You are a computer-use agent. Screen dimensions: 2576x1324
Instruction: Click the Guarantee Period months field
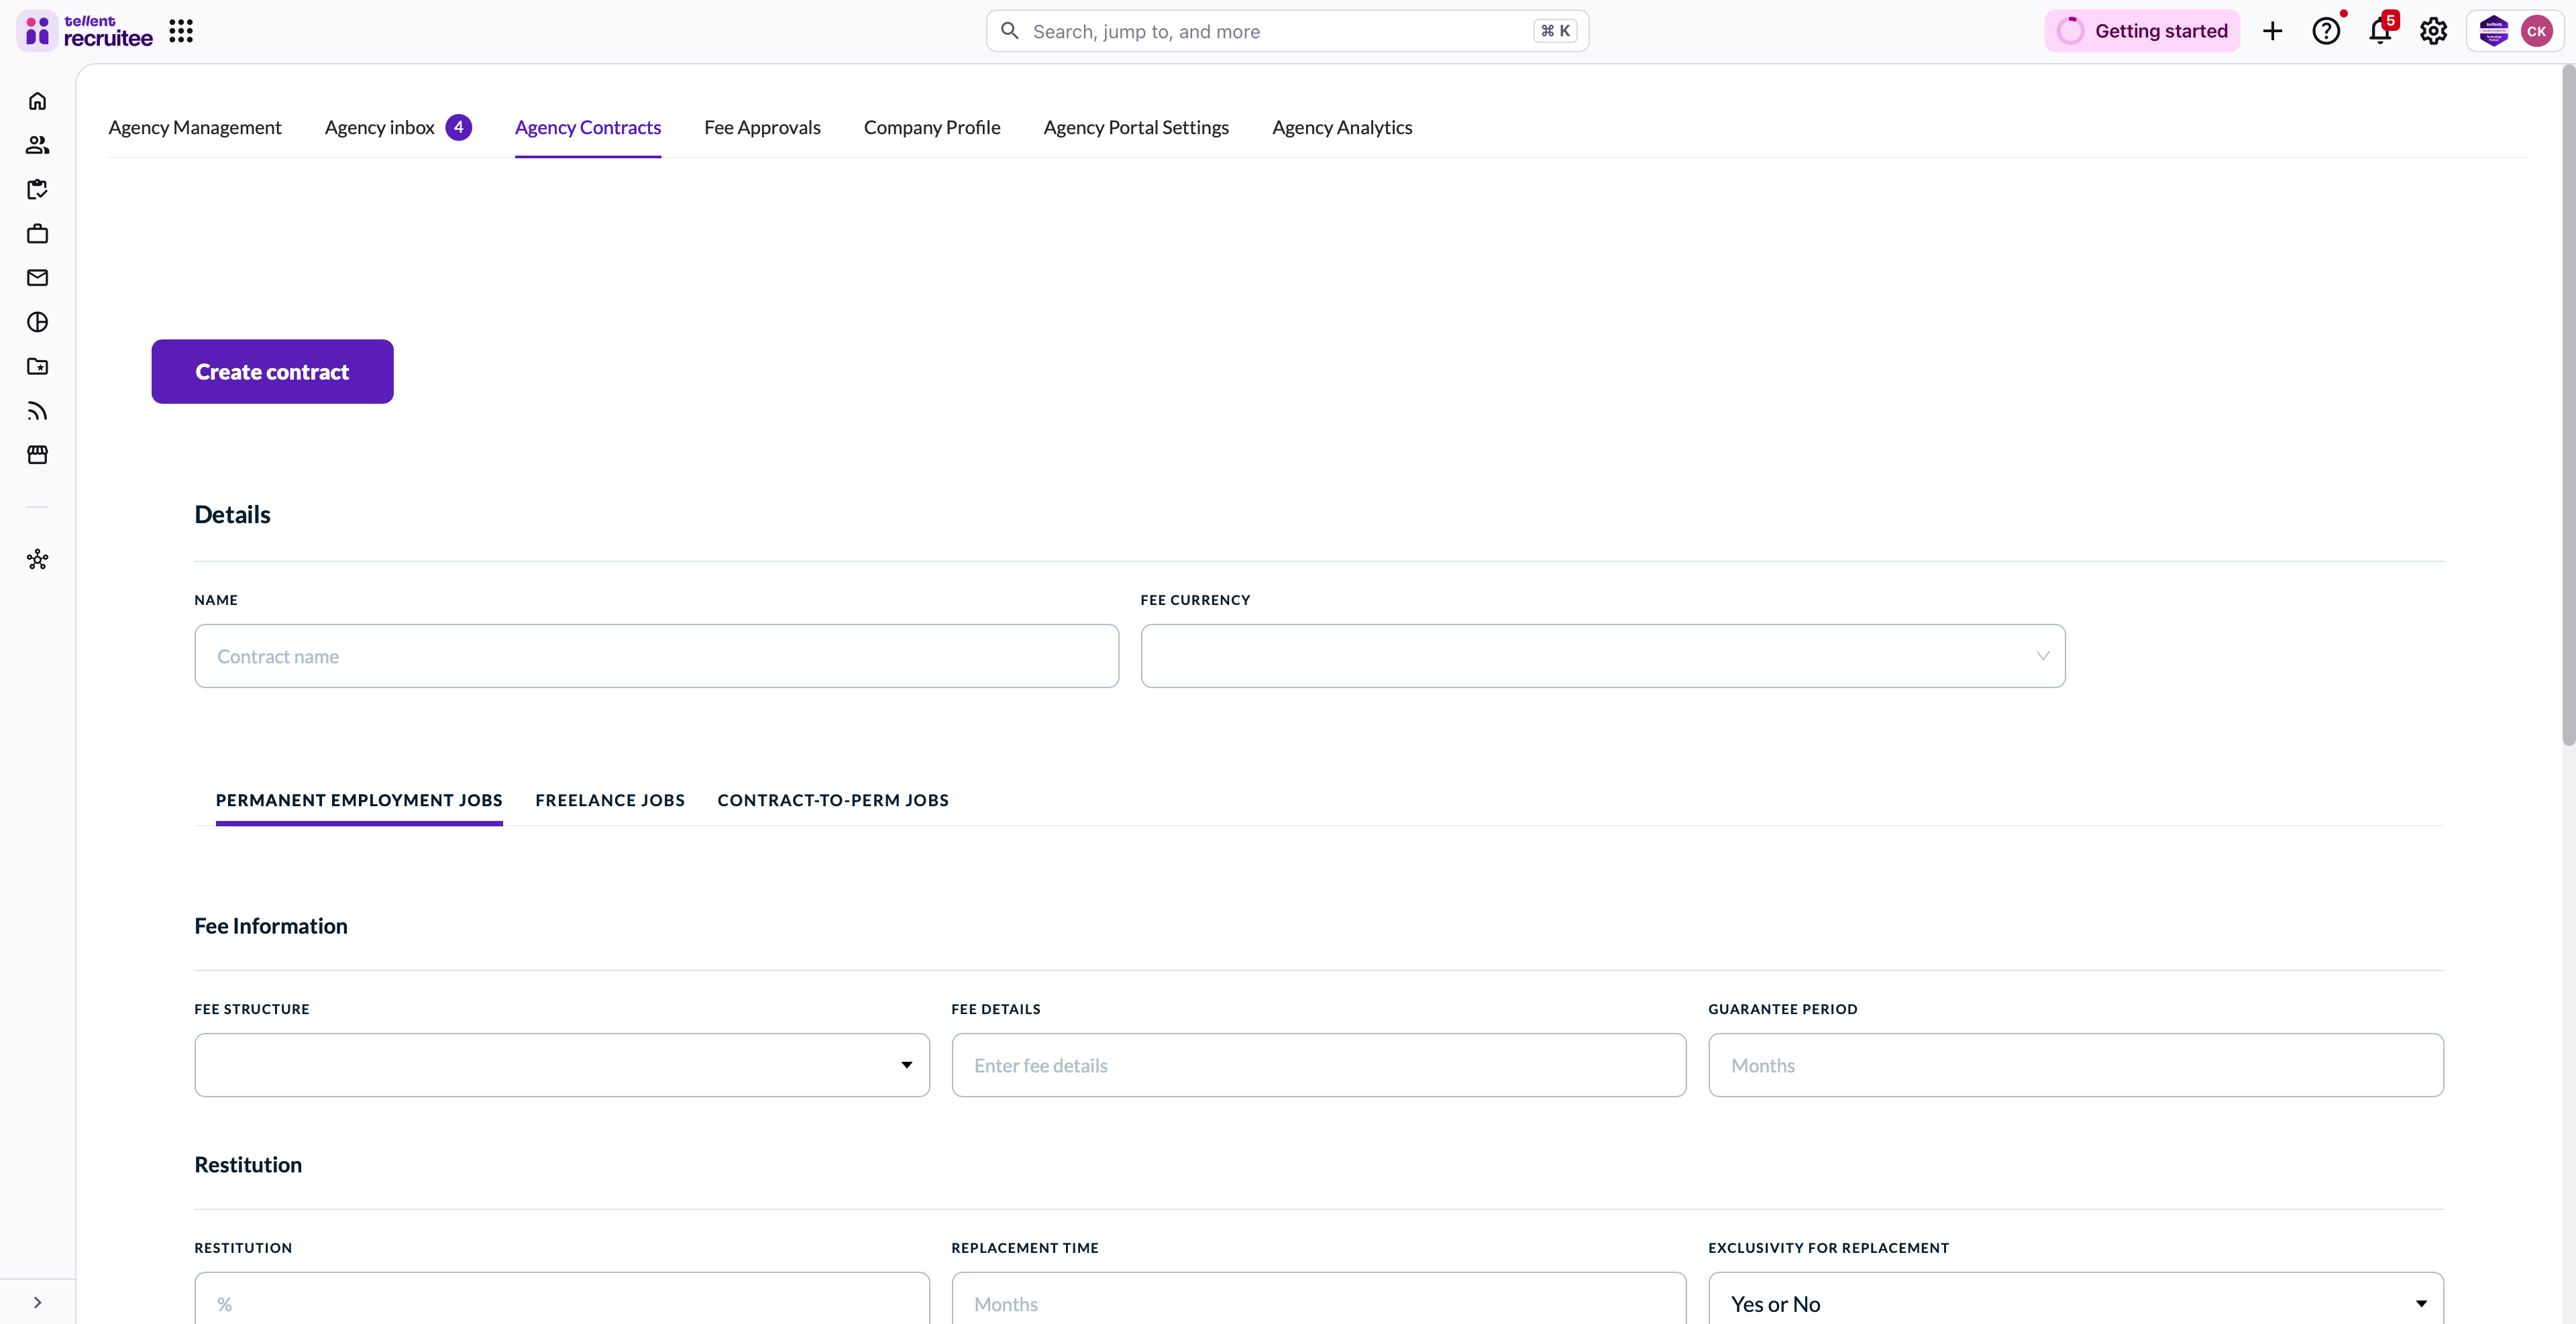(2076, 1065)
